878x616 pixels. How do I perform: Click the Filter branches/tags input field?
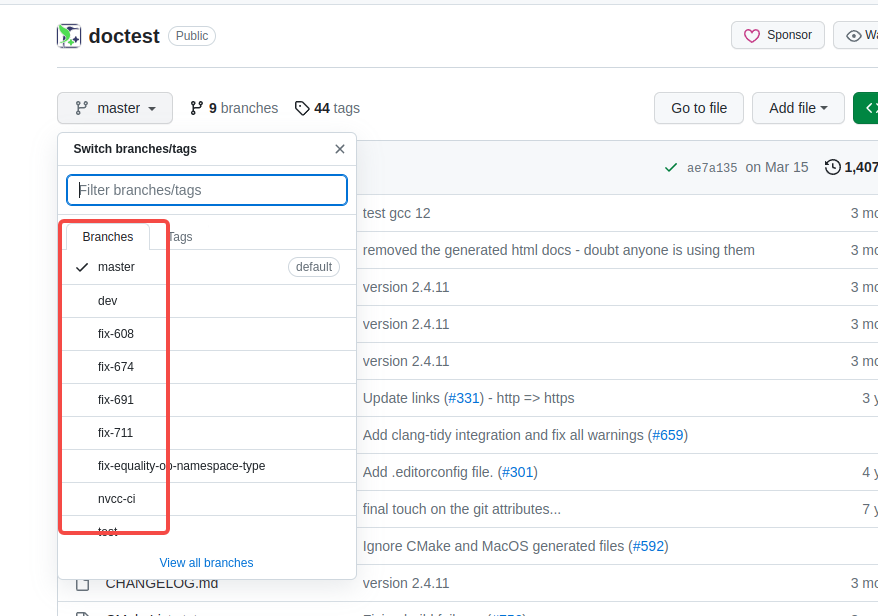coord(206,189)
